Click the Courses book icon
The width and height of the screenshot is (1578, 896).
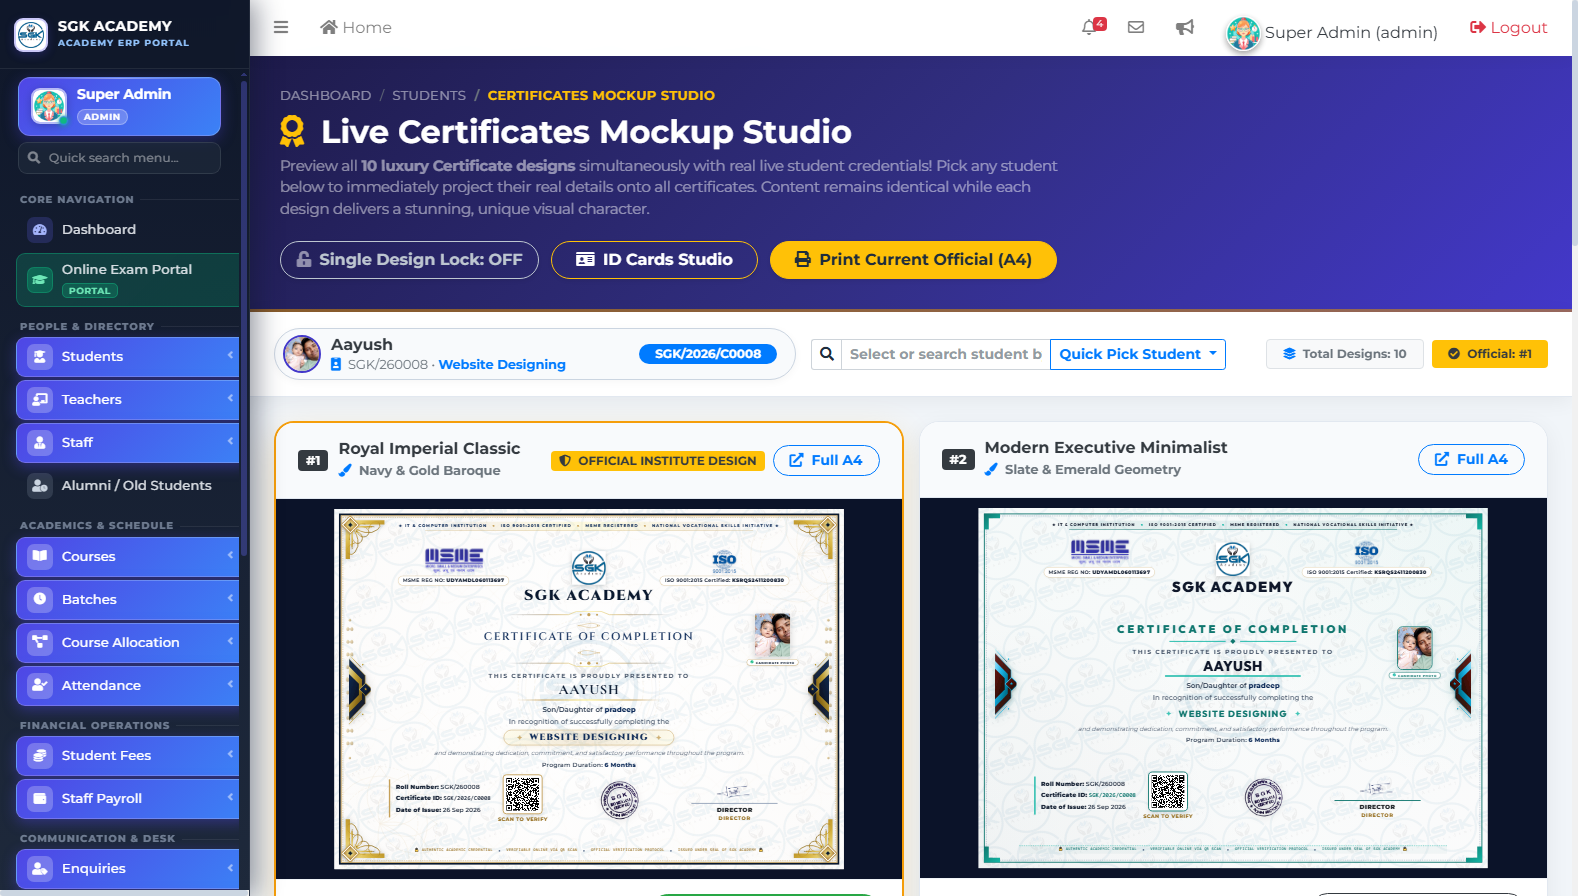point(40,556)
